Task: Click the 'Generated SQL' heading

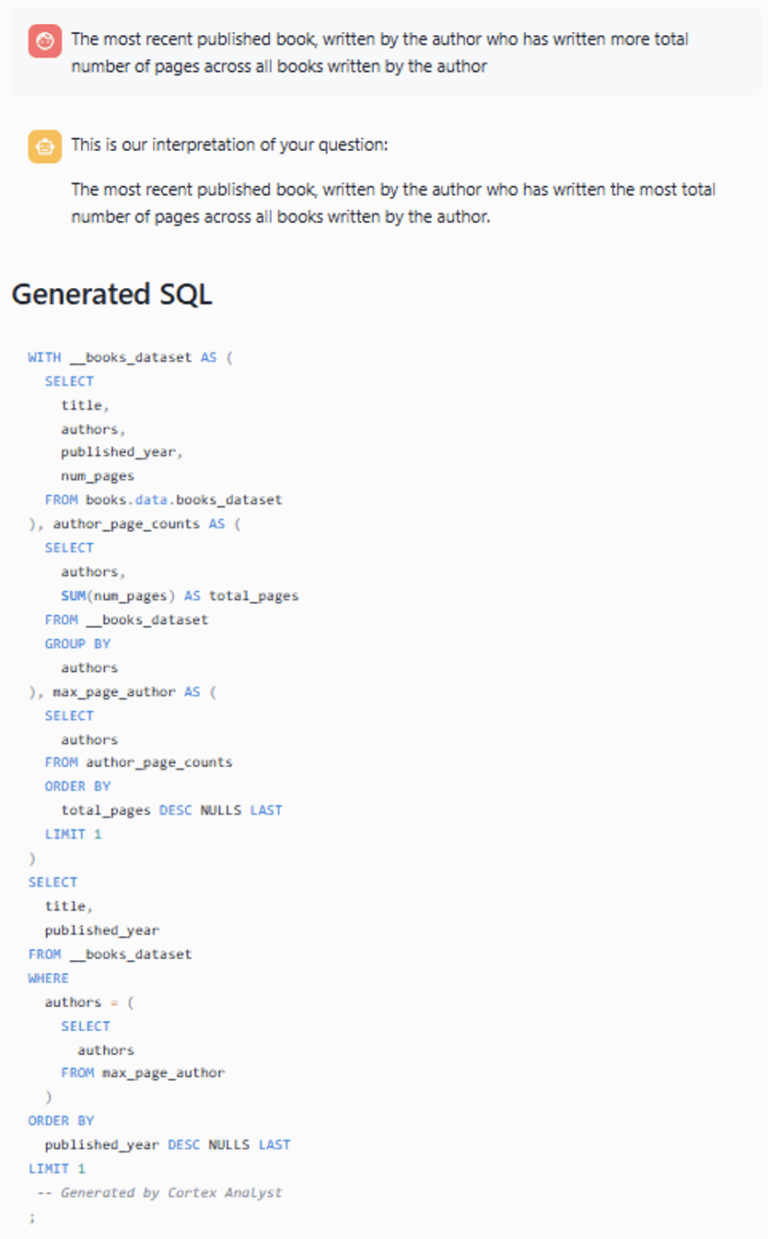Action: 111,294
